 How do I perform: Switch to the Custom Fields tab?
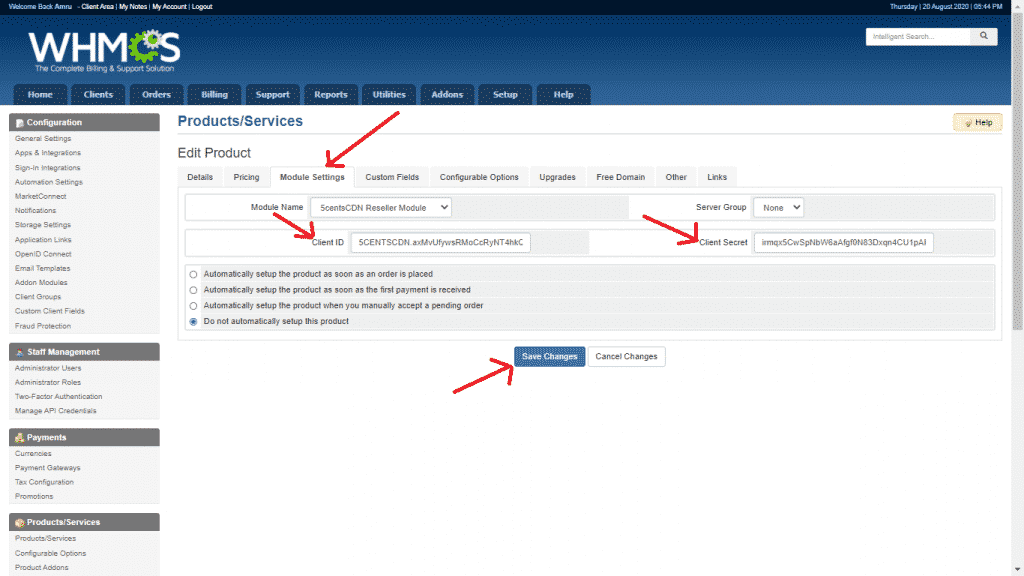[x=392, y=177]
